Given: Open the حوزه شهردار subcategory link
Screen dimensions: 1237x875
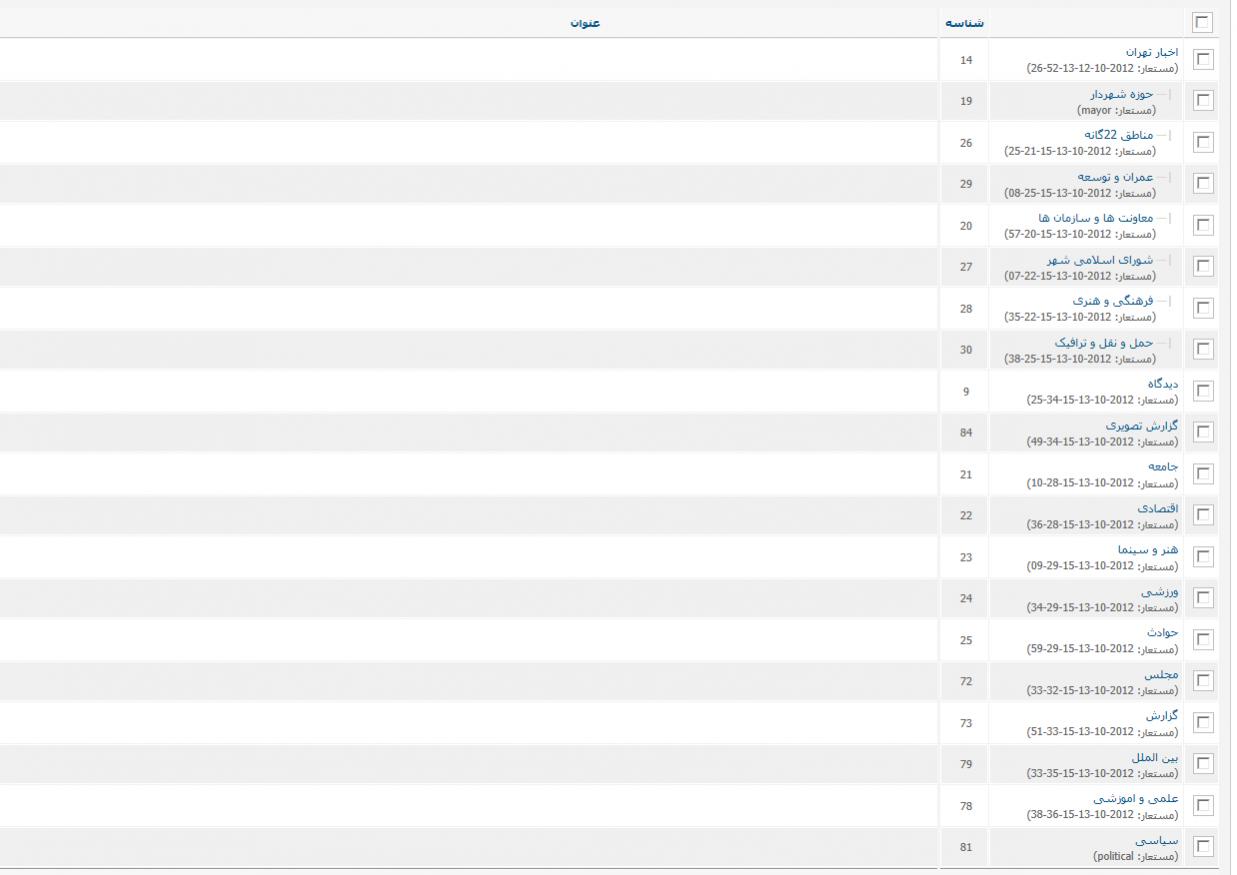Looking at the screenshot, I should pos(1124,94).
